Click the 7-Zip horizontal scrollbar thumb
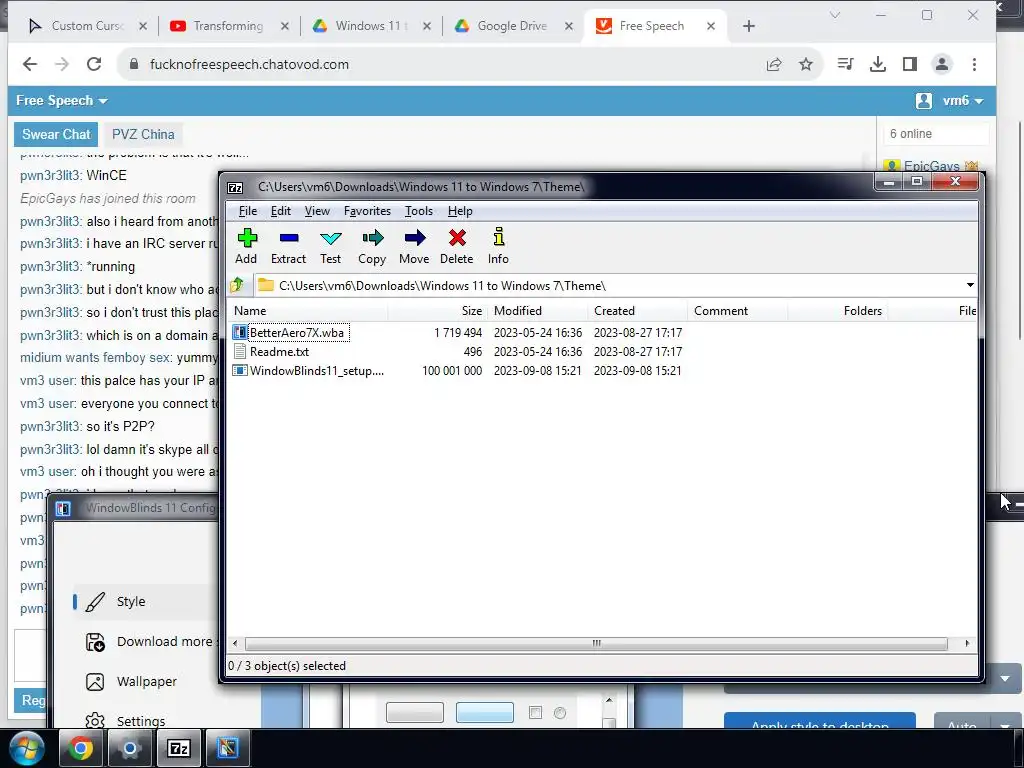The width and height of the screenshot is (1024, 768). pos(596,643)
